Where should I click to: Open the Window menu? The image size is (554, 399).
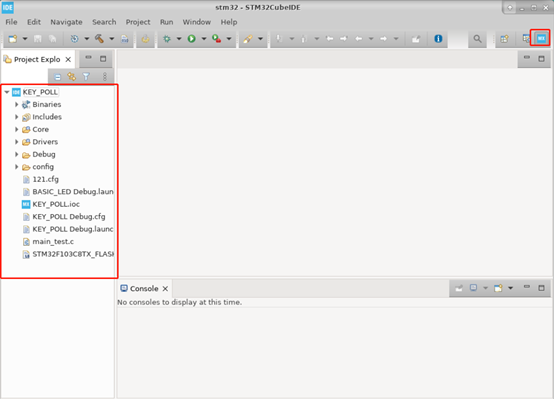pyautogui.click(x=196, y=22)
